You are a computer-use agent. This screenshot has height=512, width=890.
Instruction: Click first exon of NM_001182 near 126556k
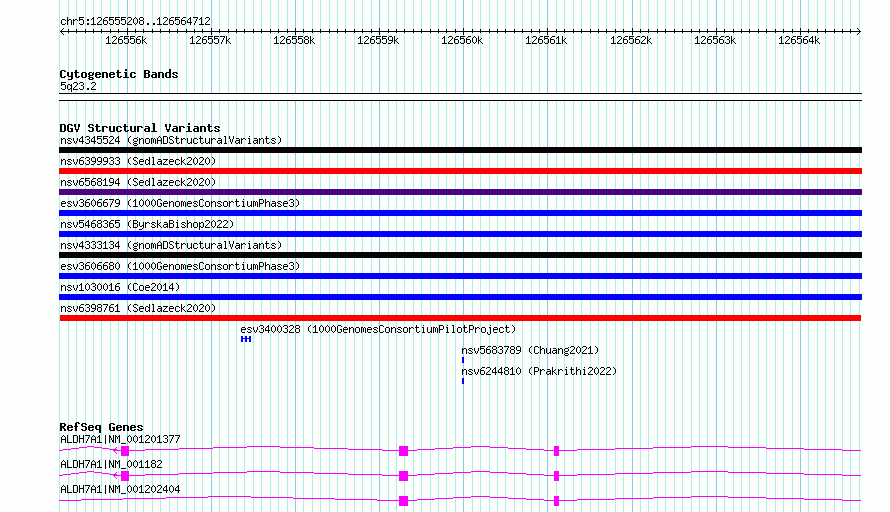click(x=125, y=476)
